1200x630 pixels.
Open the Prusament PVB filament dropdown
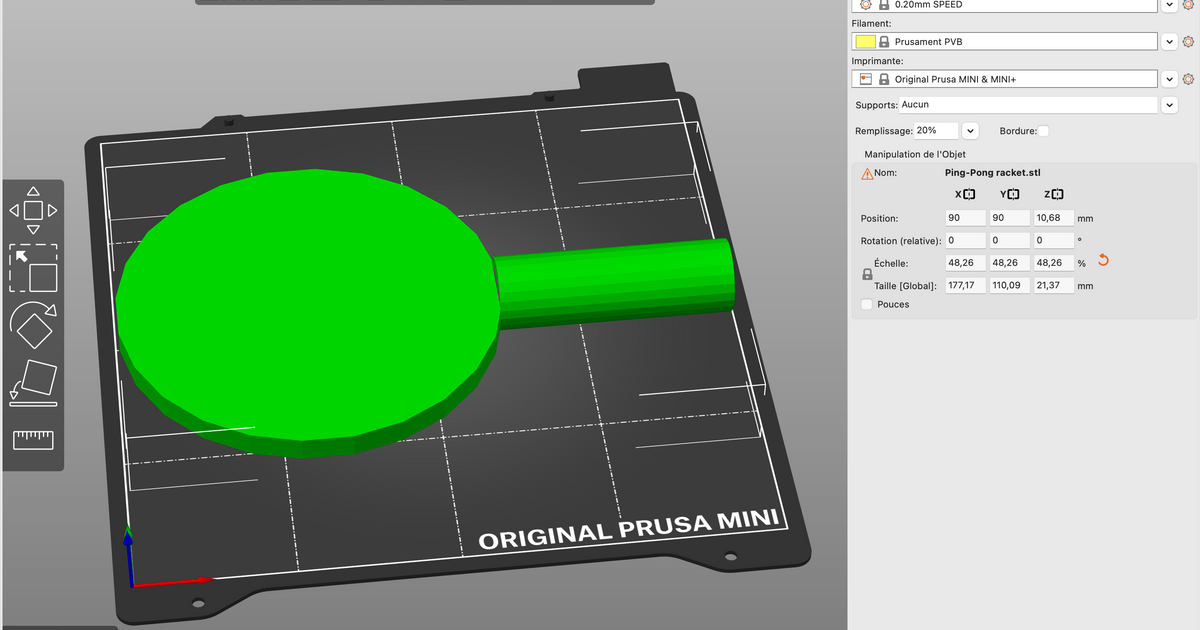click(x=1169, y=41)
